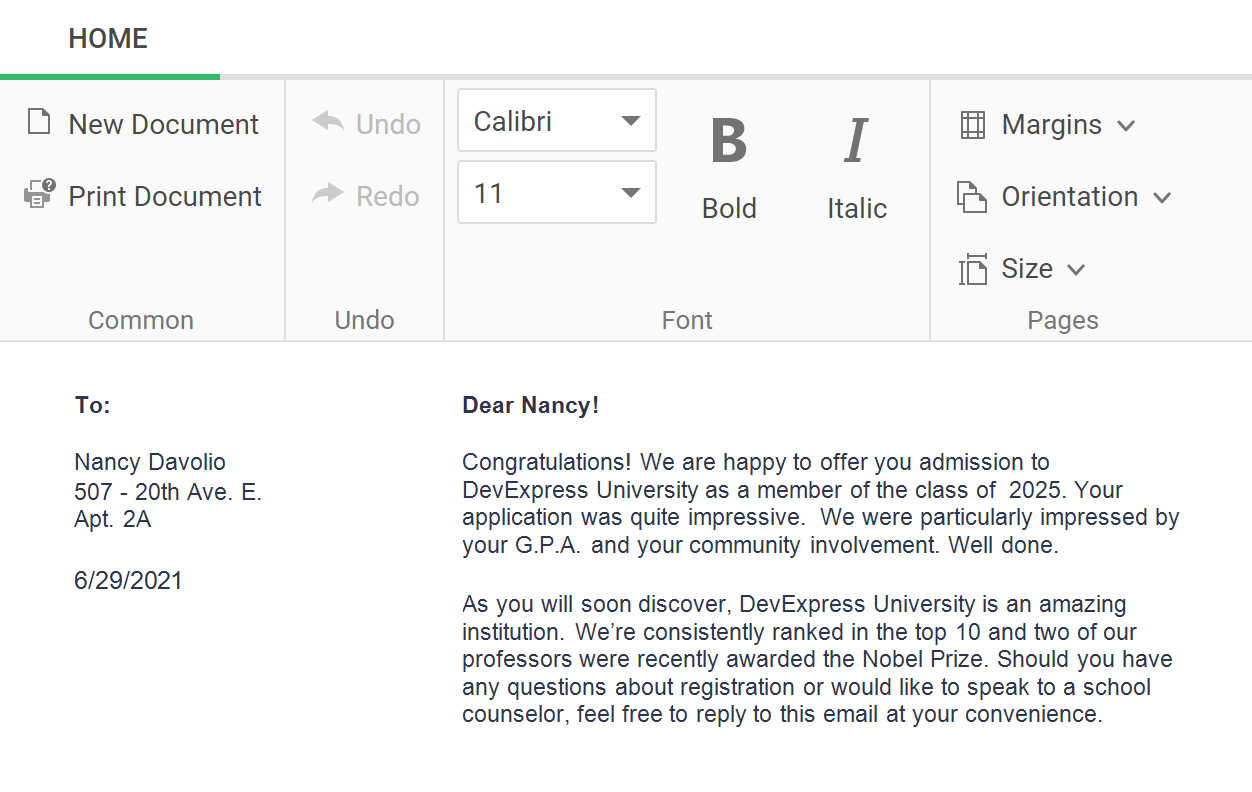The image size is (1252, 792).
Task: Switch to the HOME ribbon tab
Action: coord(108,39)
